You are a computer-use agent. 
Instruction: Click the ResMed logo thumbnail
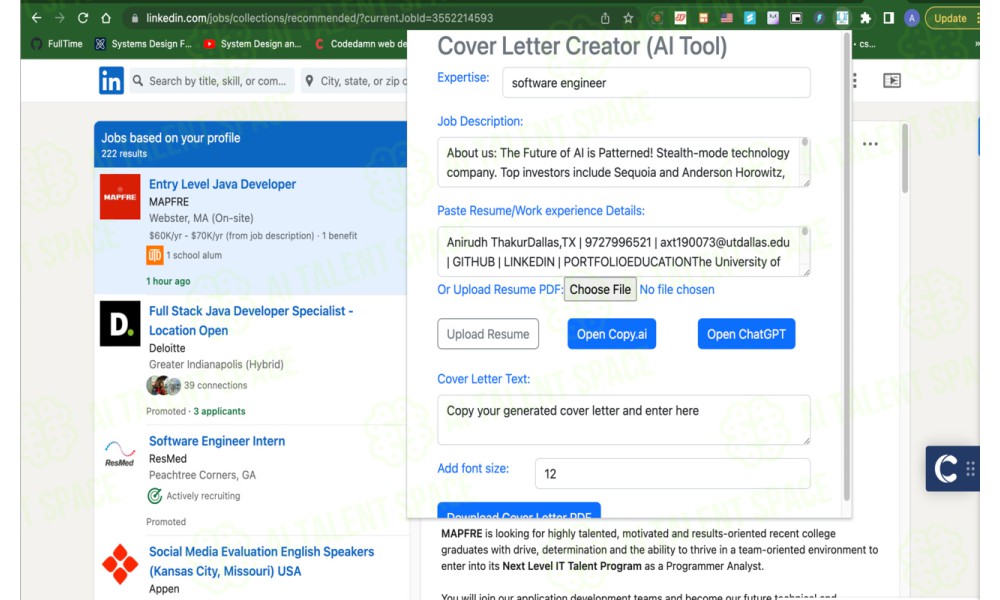pyautogui.click(x=120, y=454)
